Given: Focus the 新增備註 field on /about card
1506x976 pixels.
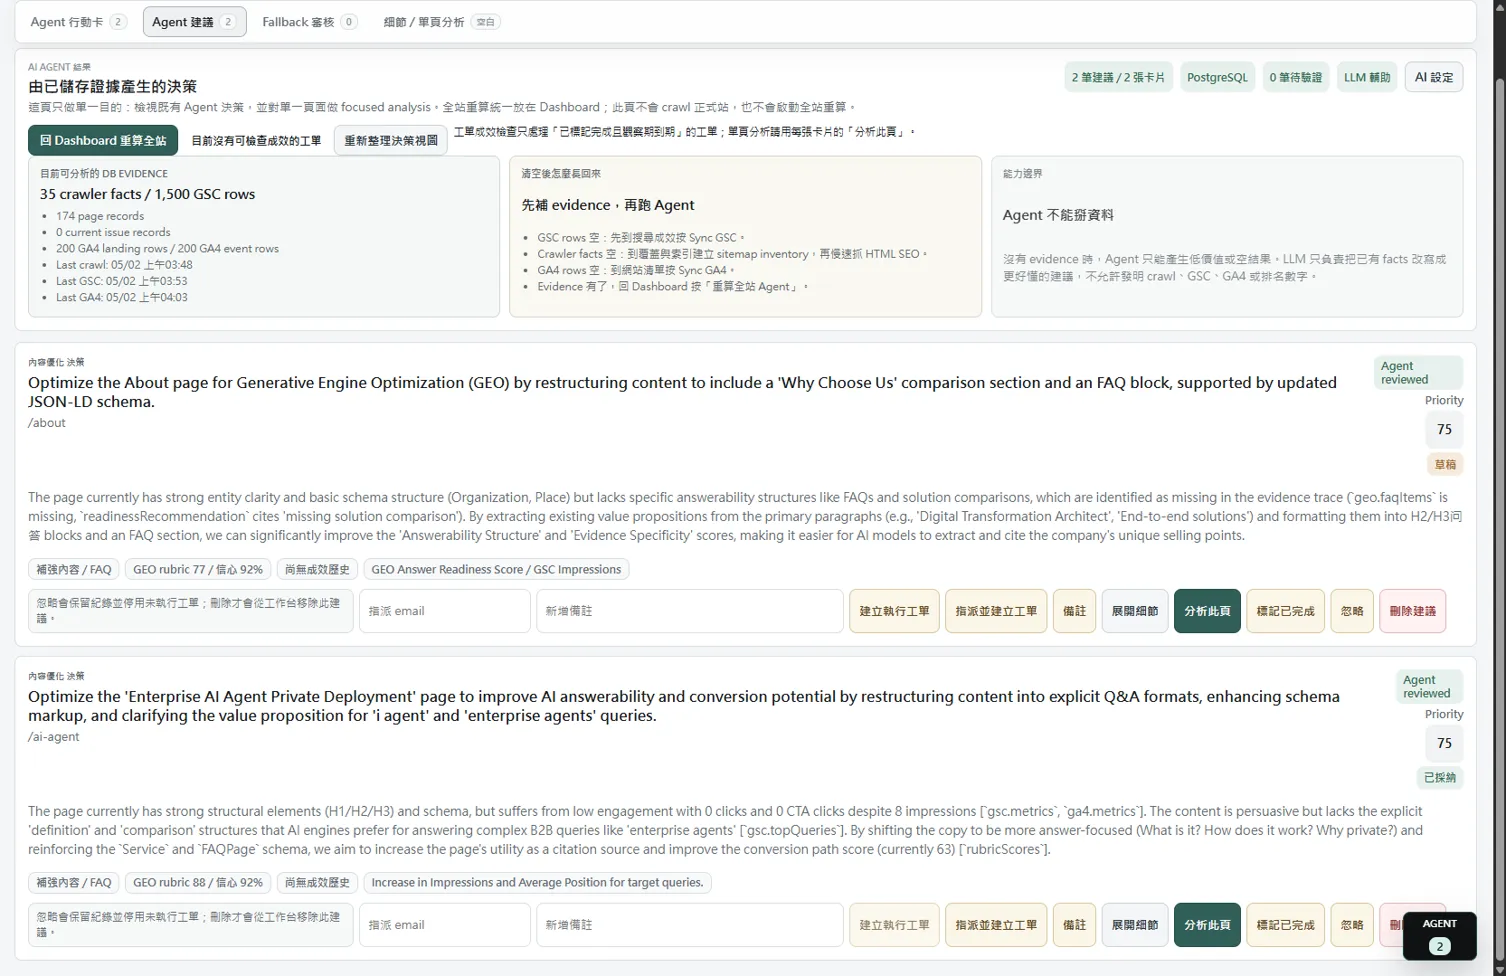Looking at the screenshot, I should point(690,611).
